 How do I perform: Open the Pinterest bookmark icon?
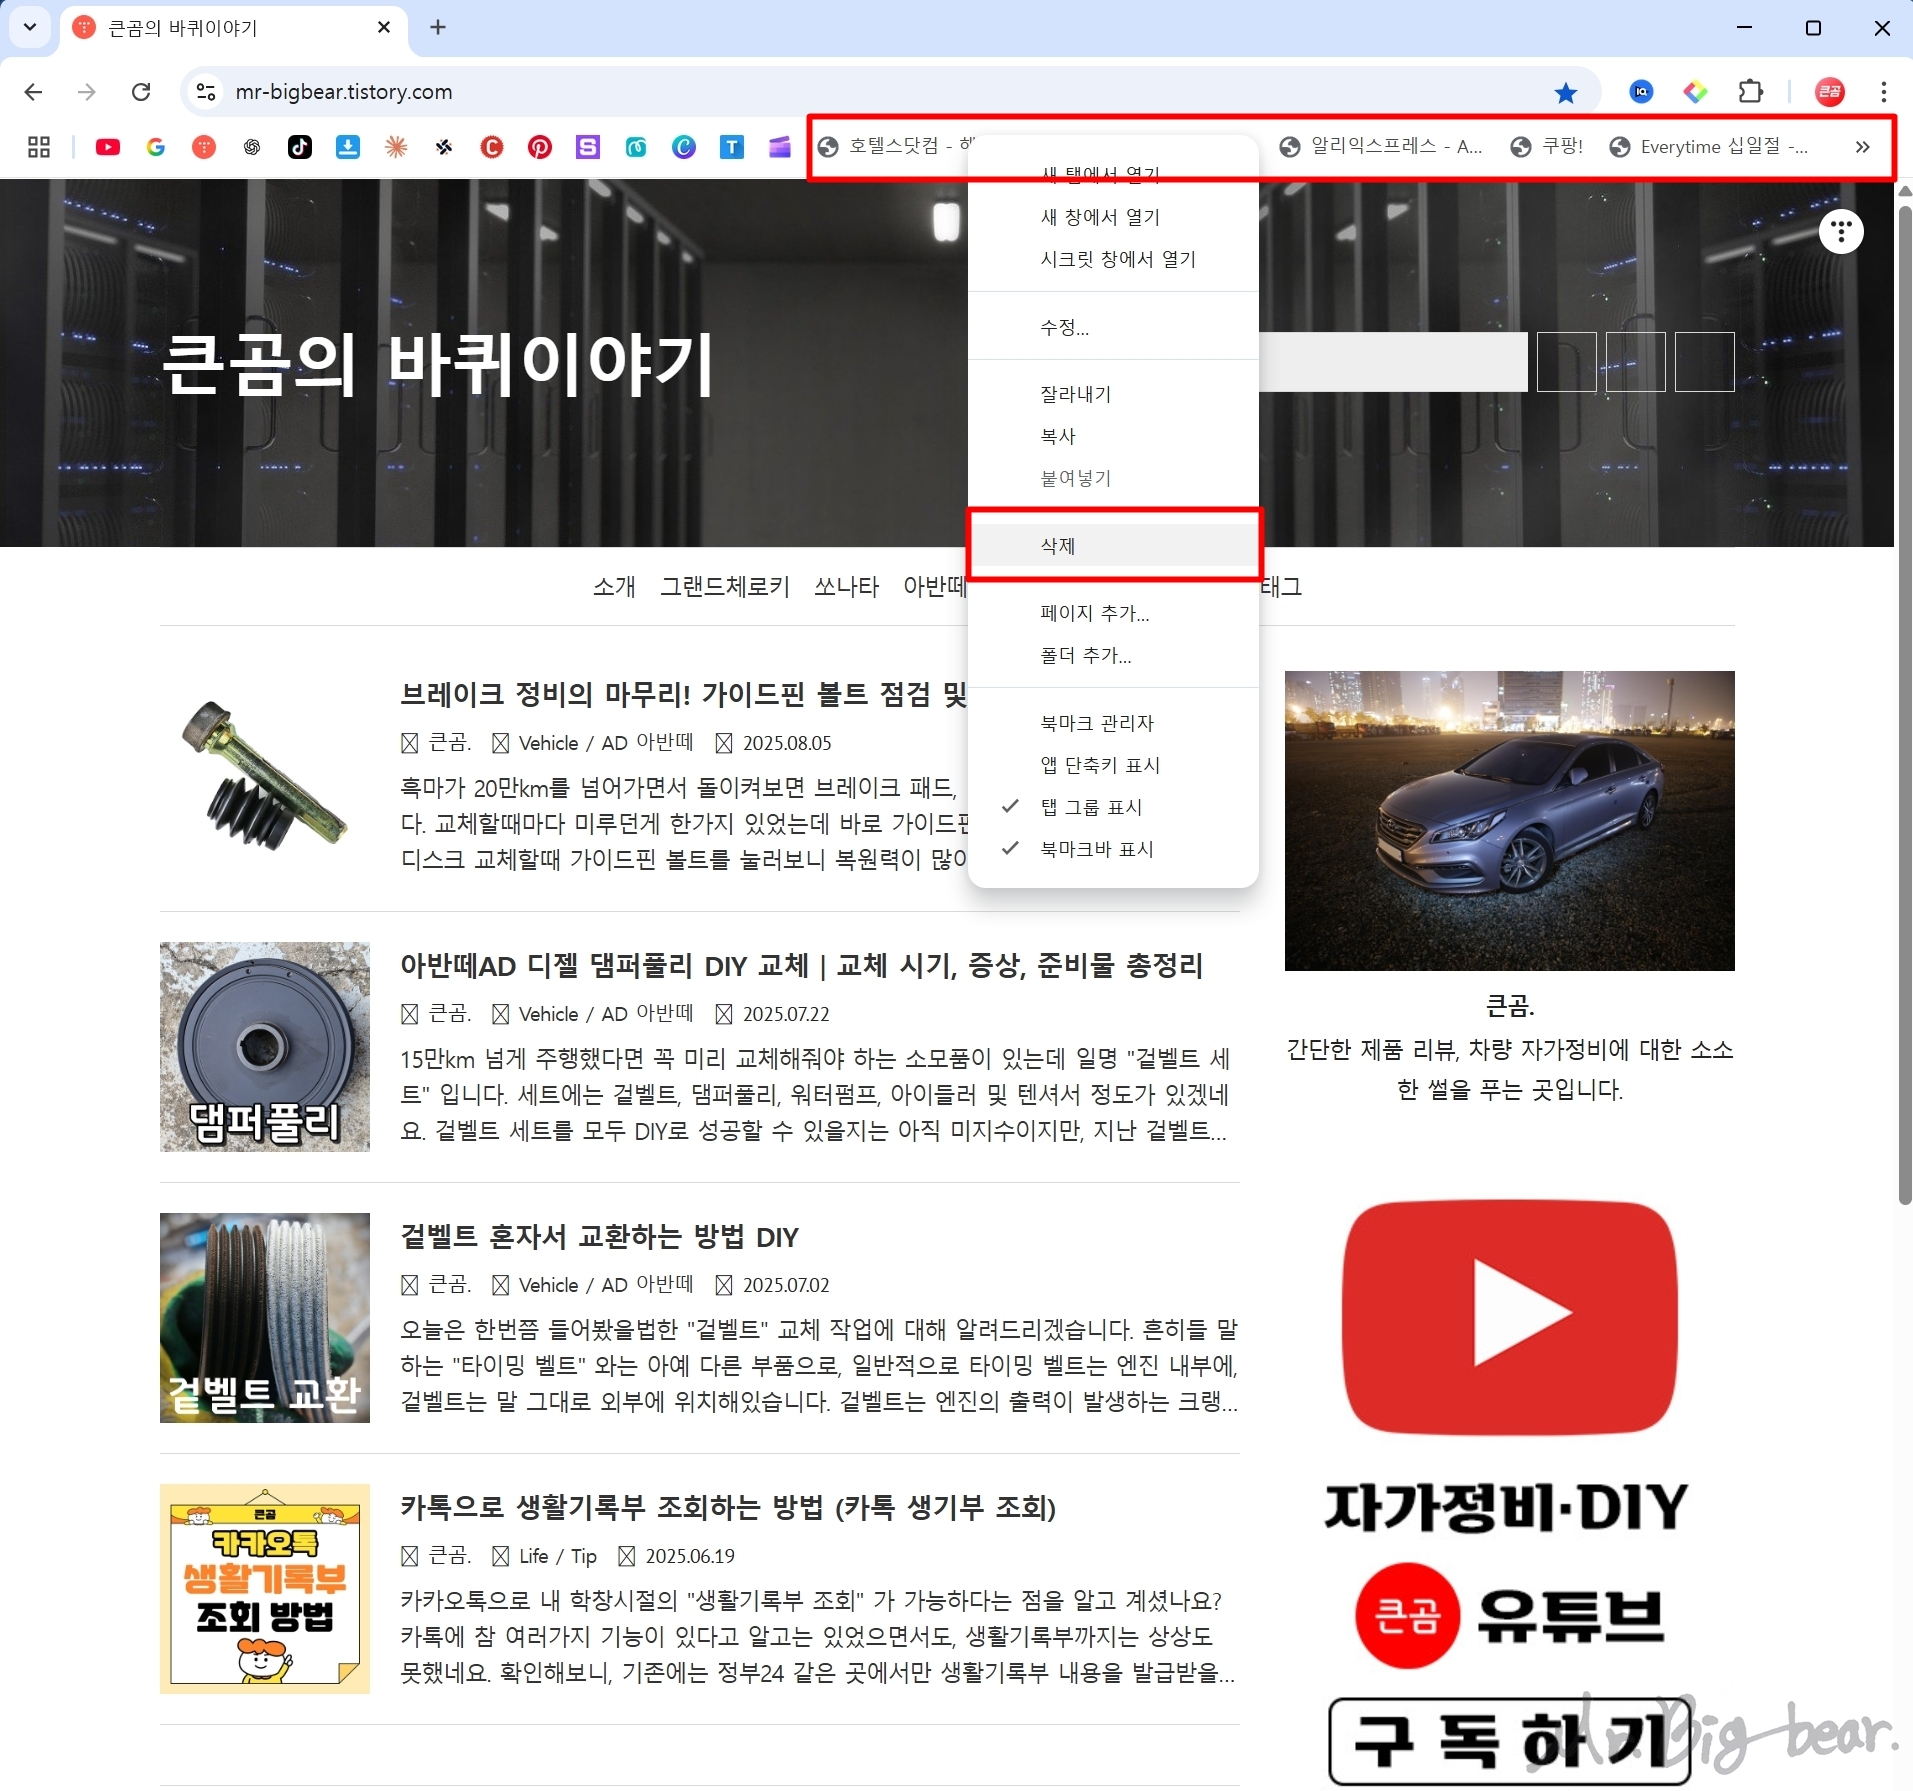(540, 147)
